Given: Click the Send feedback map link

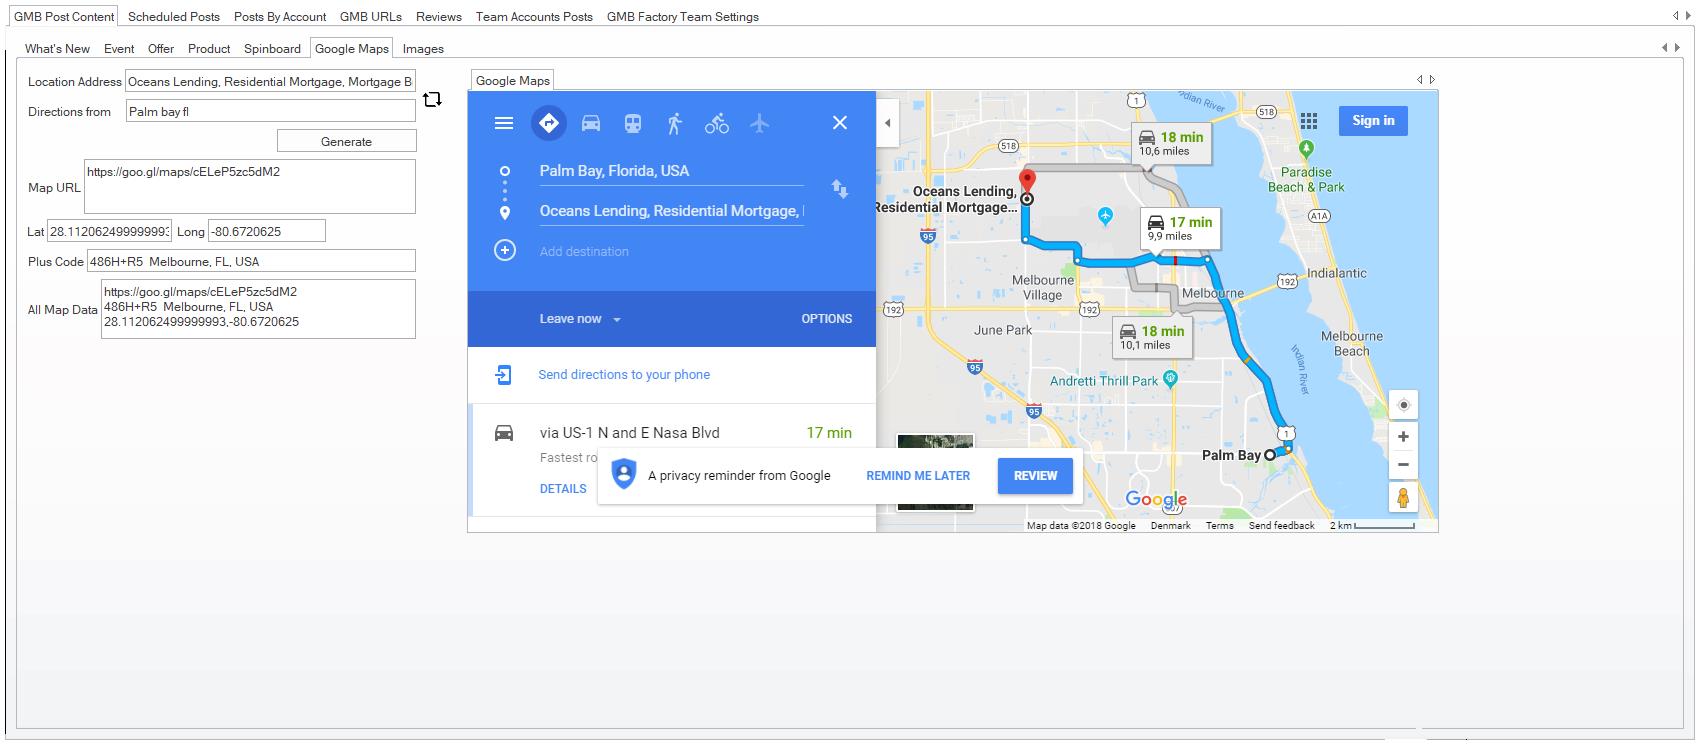Looking at the screenshot, I should (1281, 525).
